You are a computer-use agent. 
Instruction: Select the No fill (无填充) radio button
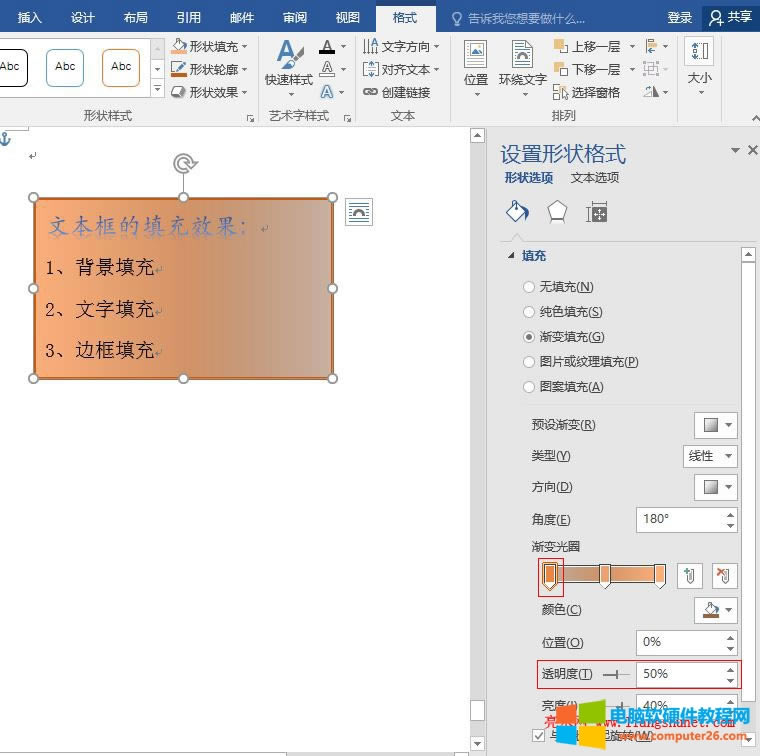point(529,287)
